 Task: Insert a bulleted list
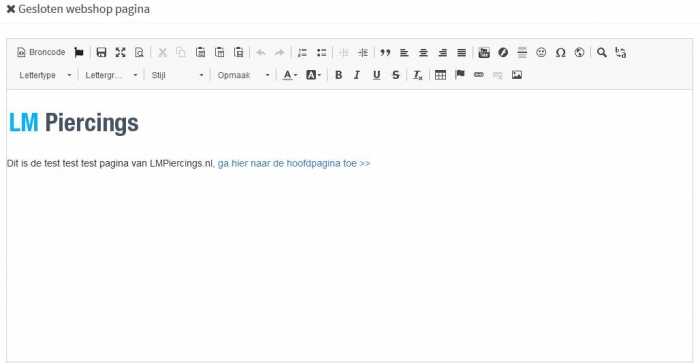pos(321,53)
